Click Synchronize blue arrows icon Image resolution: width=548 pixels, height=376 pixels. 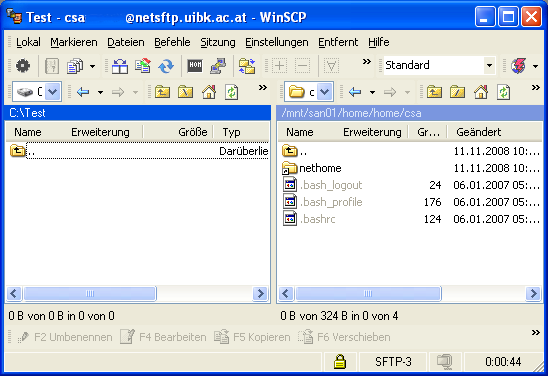166,66
